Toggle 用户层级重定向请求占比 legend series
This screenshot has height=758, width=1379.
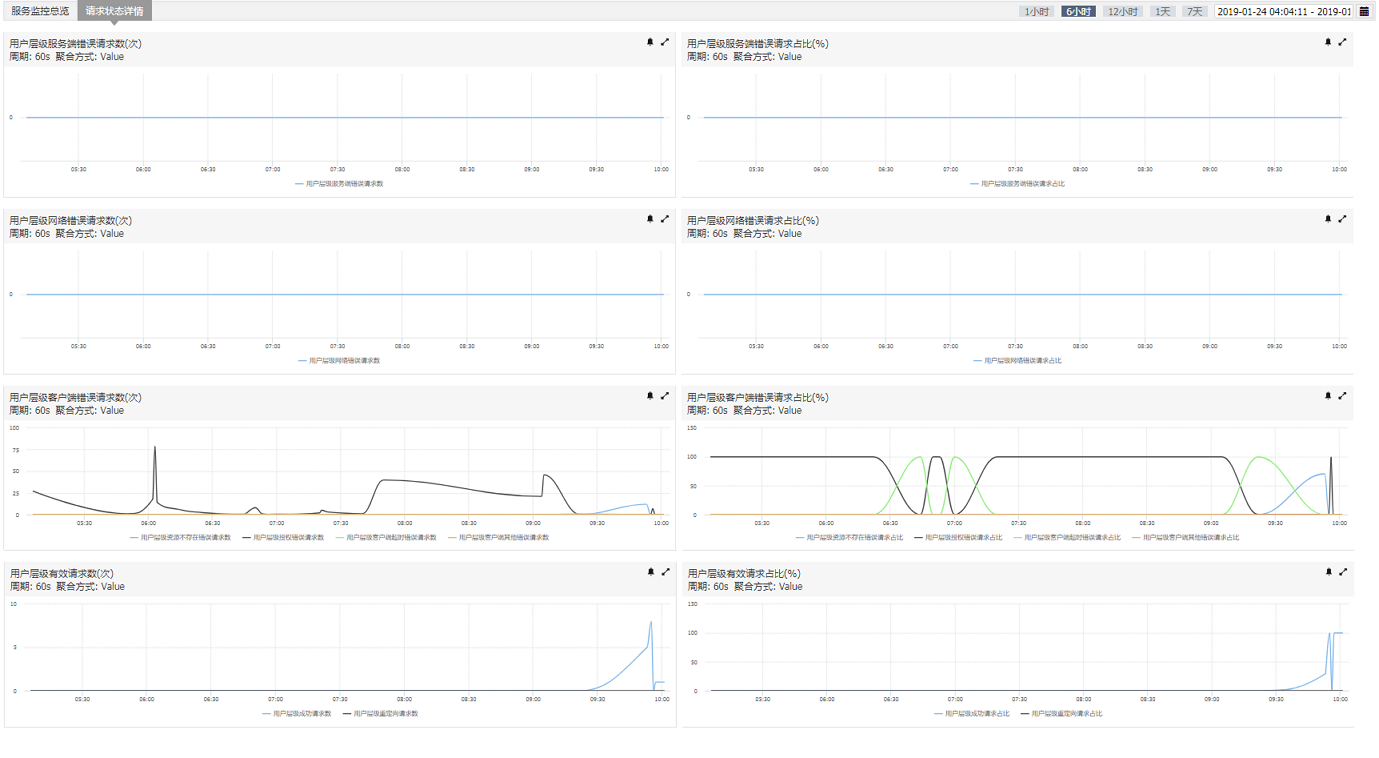[1061, 714]
